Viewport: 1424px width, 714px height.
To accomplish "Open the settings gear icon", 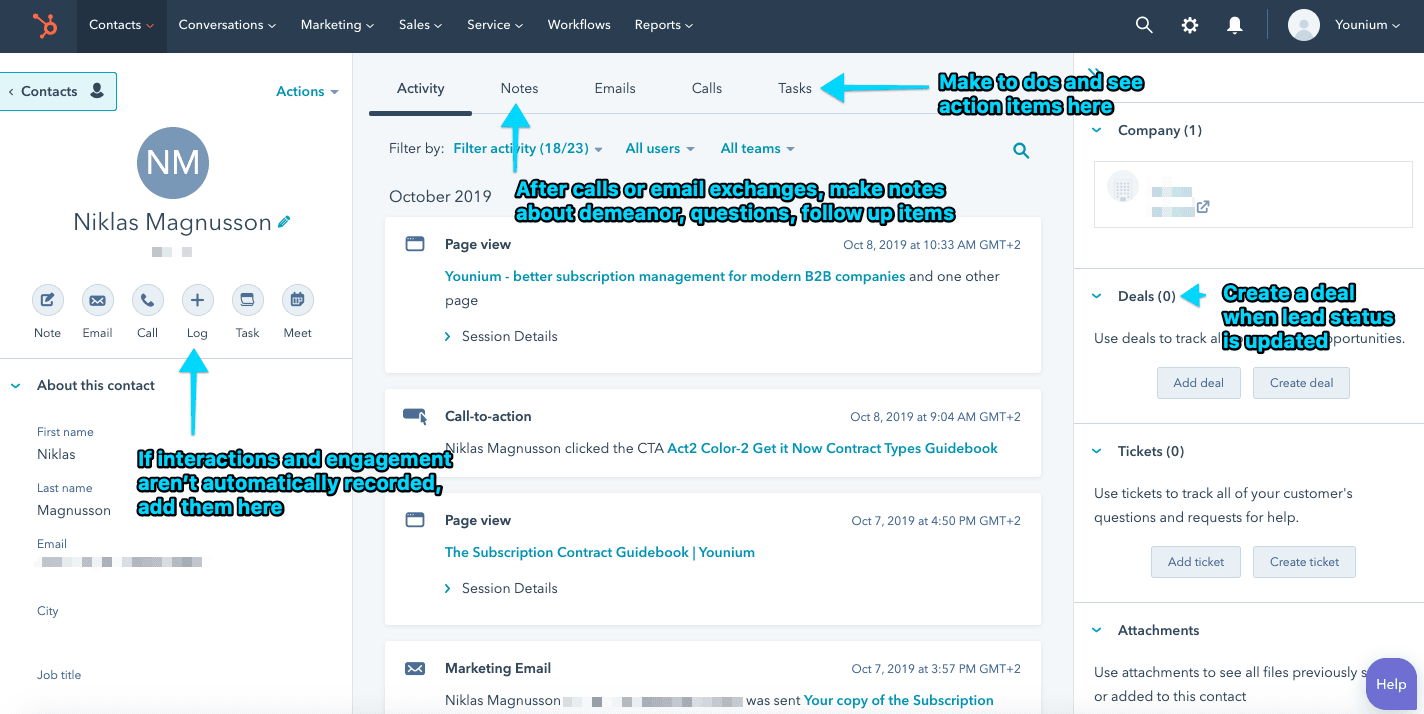I will pyautogui.click(x=1190, y=25).
